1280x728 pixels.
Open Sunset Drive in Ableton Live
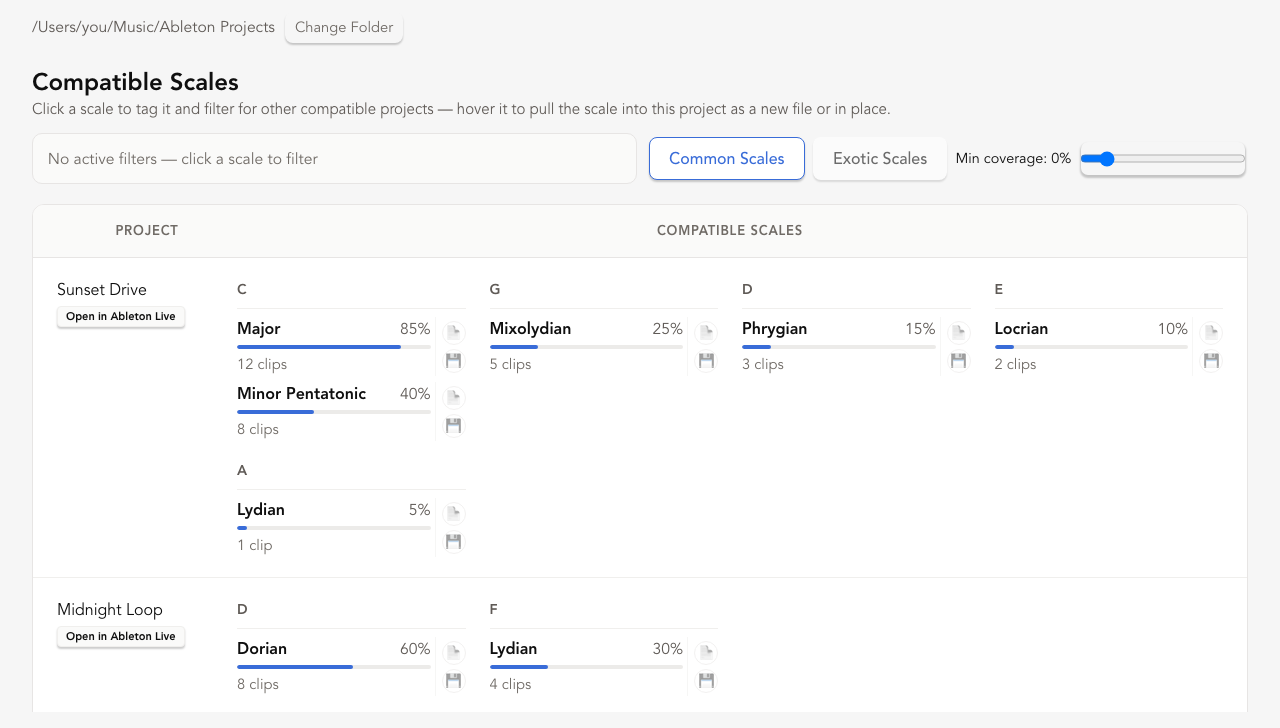tap(121, 316)
